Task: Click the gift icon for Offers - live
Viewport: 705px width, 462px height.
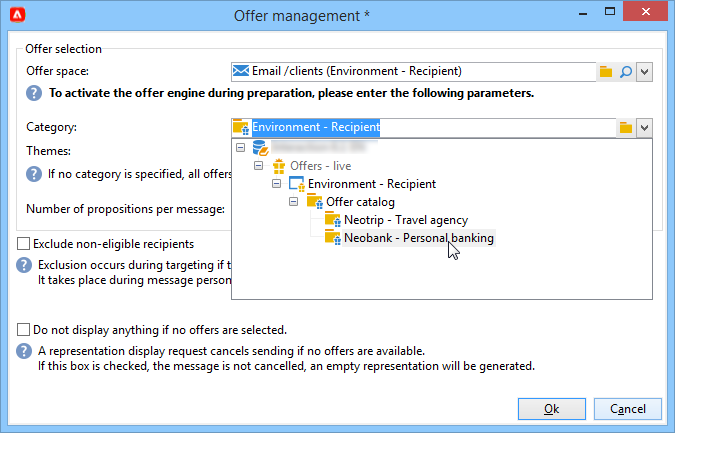Action: click(278, 166)
